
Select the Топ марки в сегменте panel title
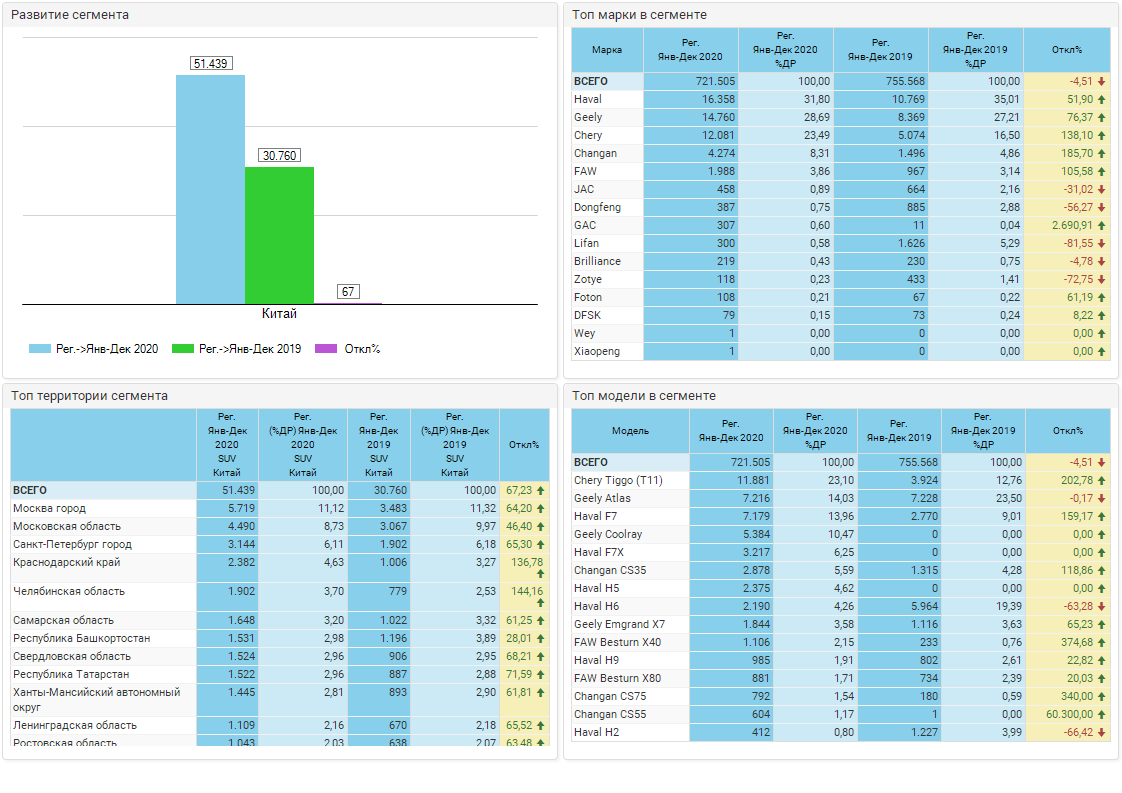(x=639, y=15)
